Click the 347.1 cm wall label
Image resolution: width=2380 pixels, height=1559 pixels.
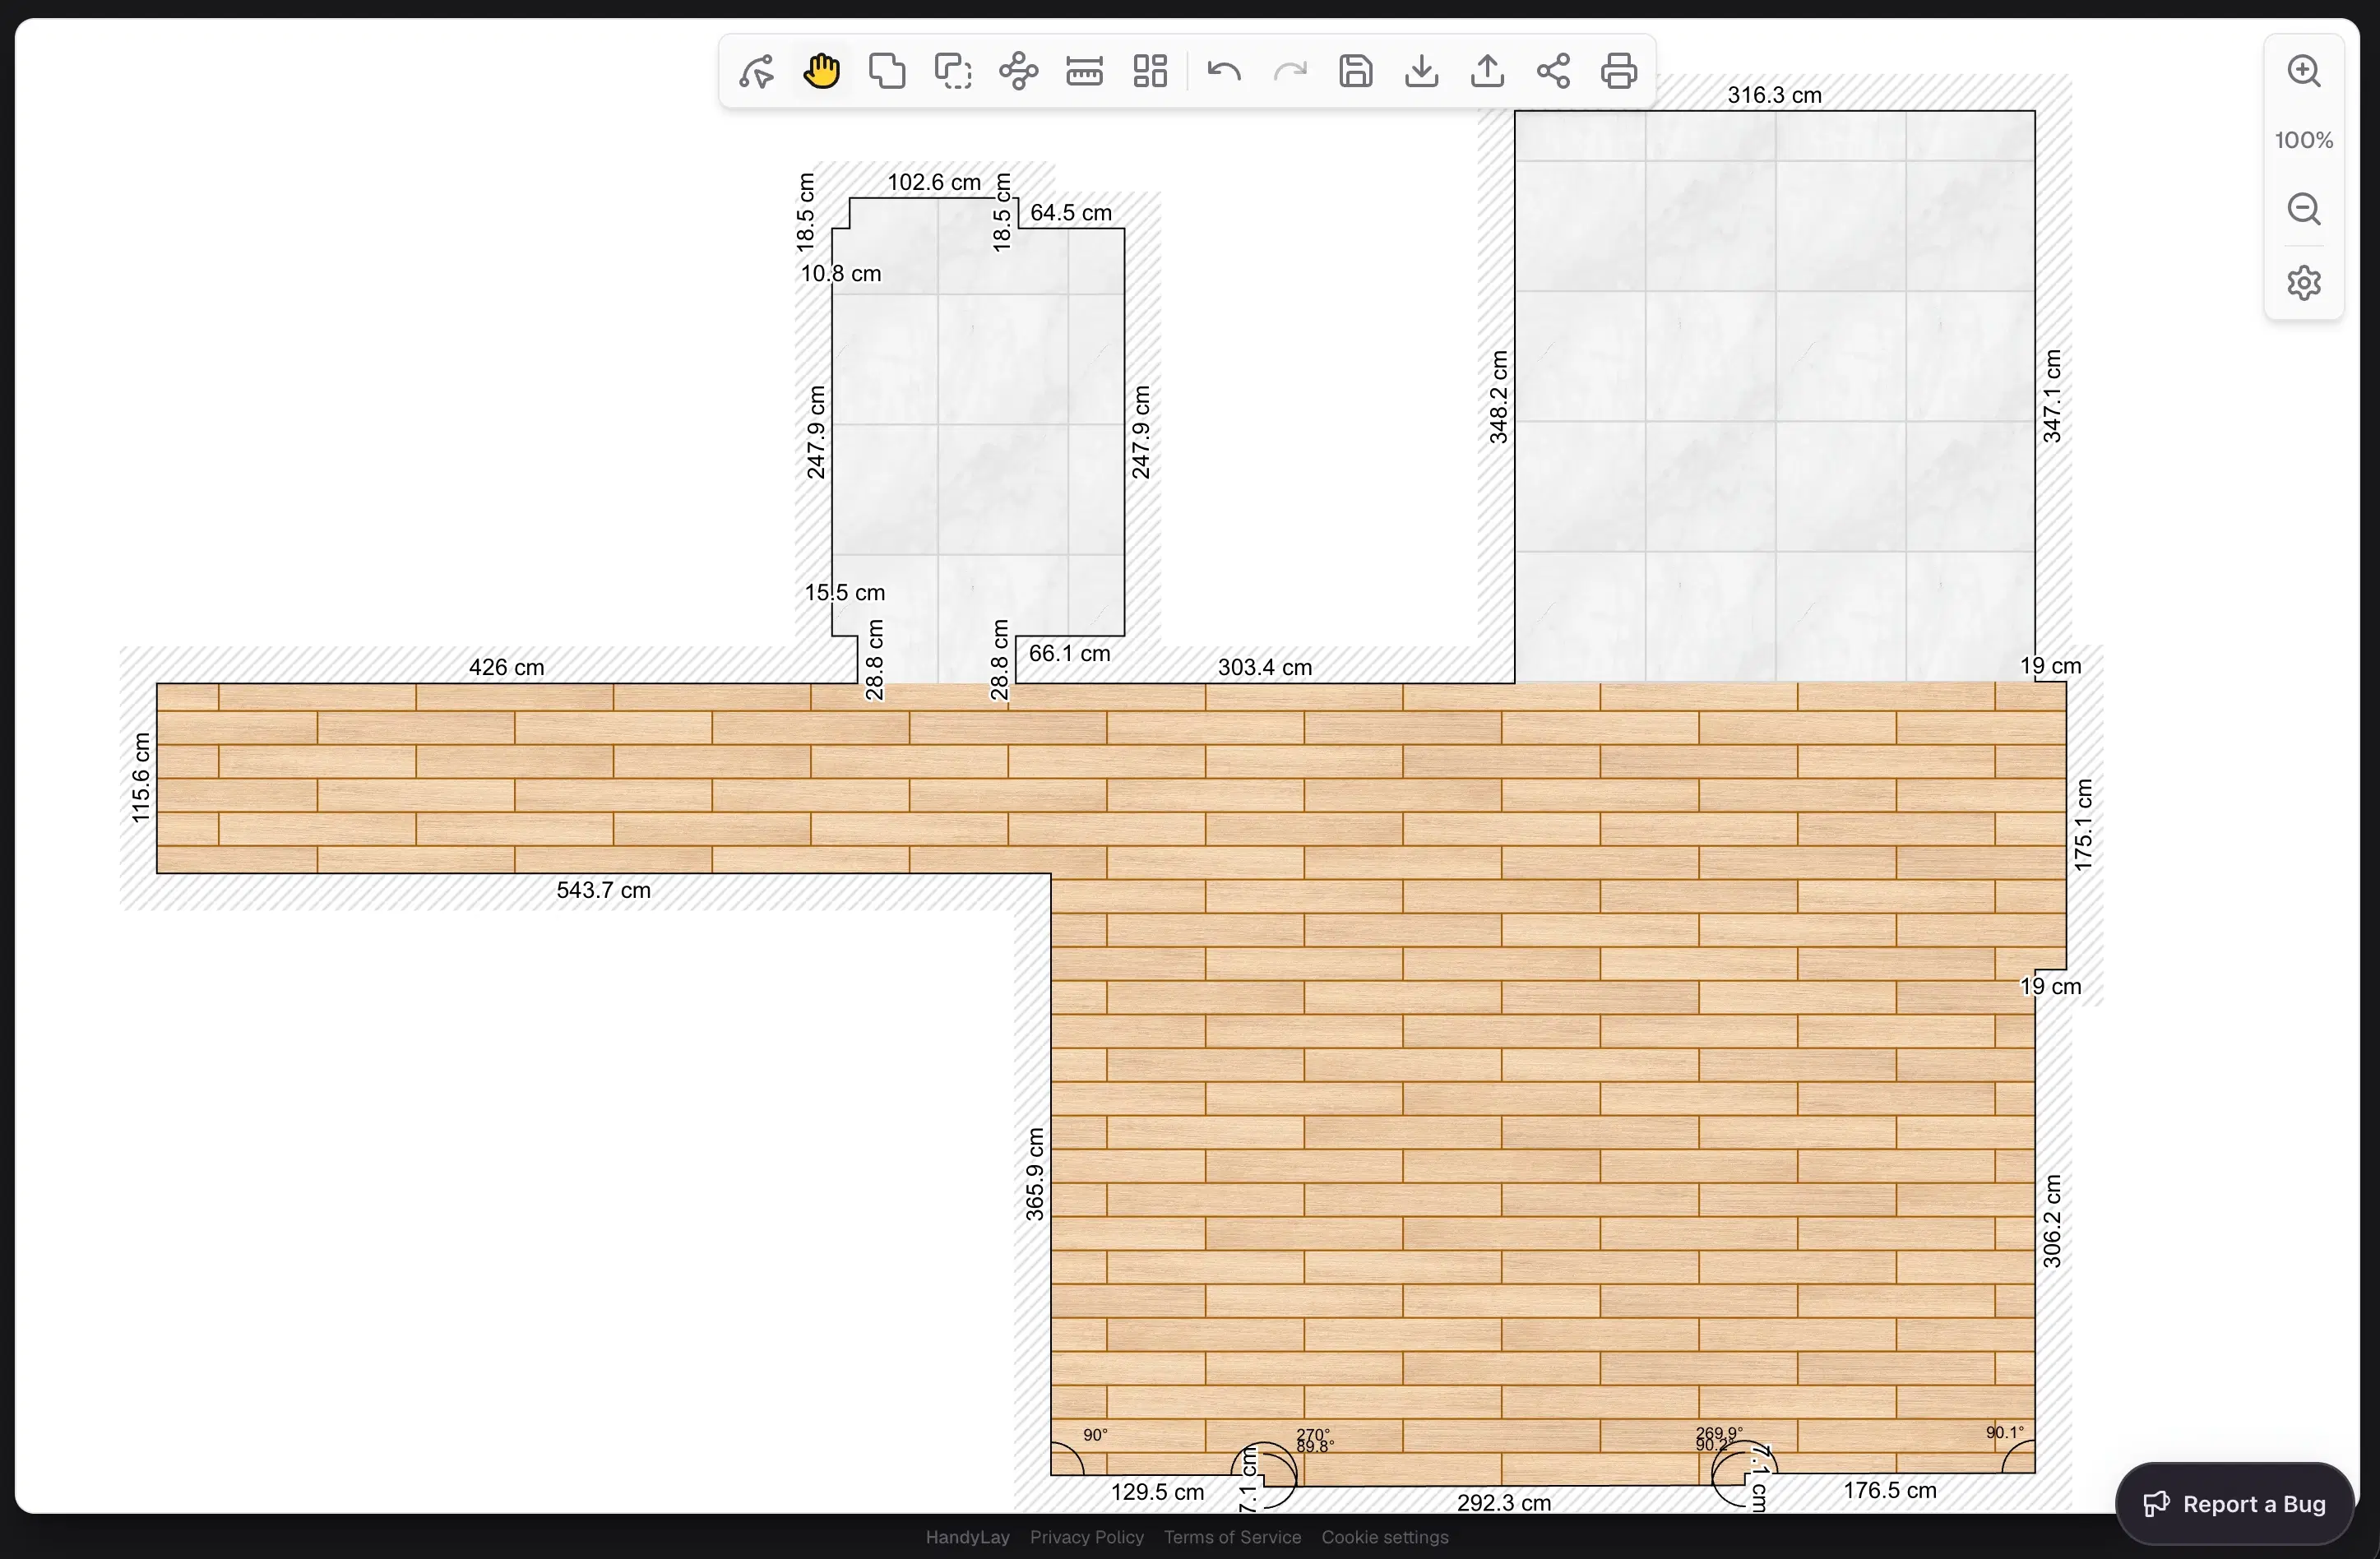(x=2052, y=396)
